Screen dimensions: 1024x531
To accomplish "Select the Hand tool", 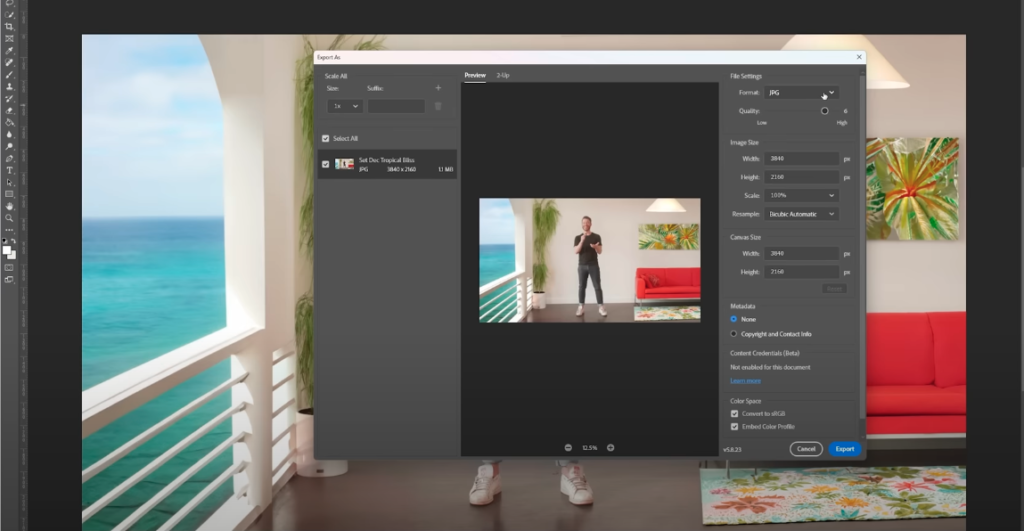I will click(9, 205).
